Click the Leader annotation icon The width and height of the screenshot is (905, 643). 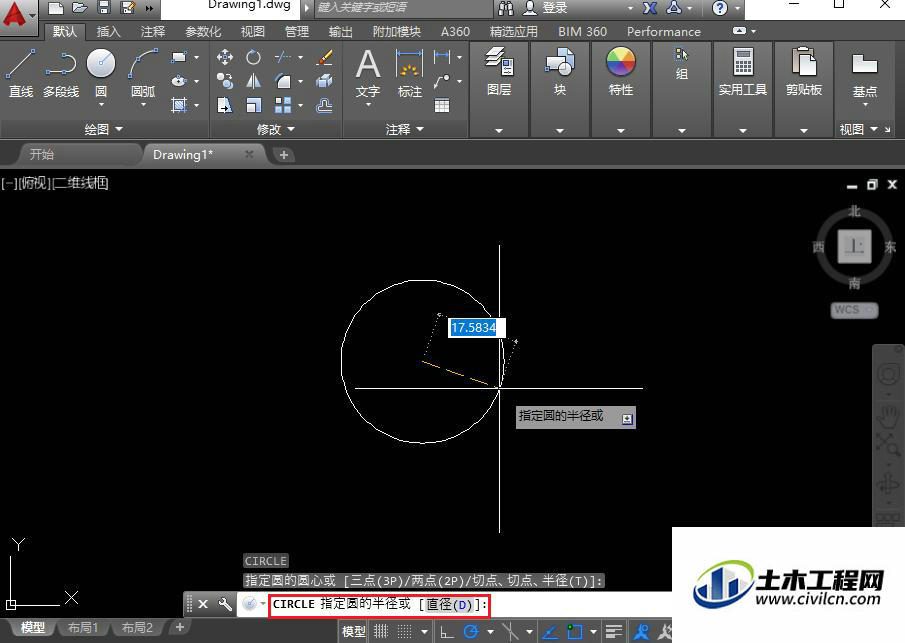pyautogui.click(x=442, y=81)
